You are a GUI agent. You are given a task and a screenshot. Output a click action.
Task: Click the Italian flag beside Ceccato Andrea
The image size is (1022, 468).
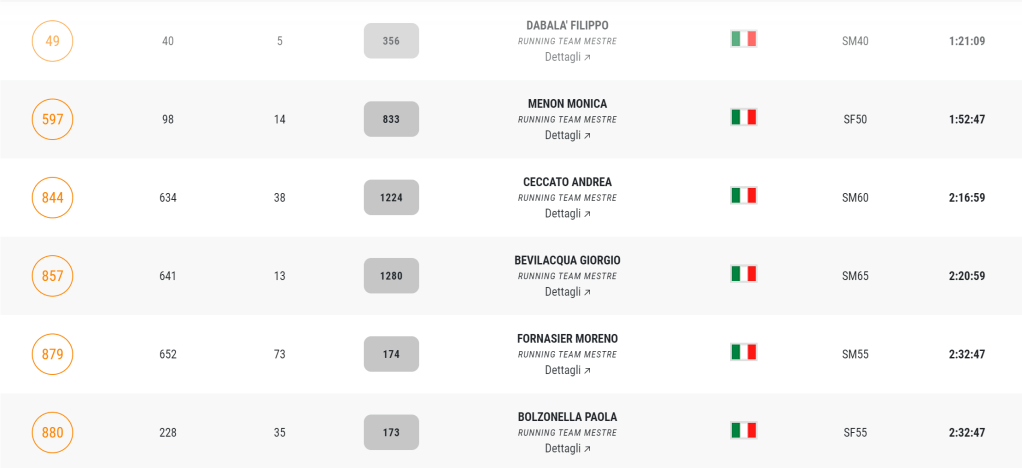743,195
